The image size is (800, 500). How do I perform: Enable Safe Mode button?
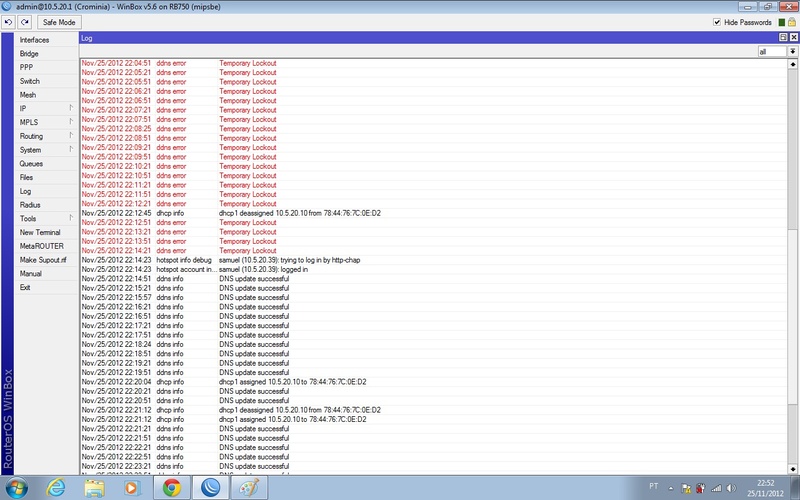pos(59,22)
